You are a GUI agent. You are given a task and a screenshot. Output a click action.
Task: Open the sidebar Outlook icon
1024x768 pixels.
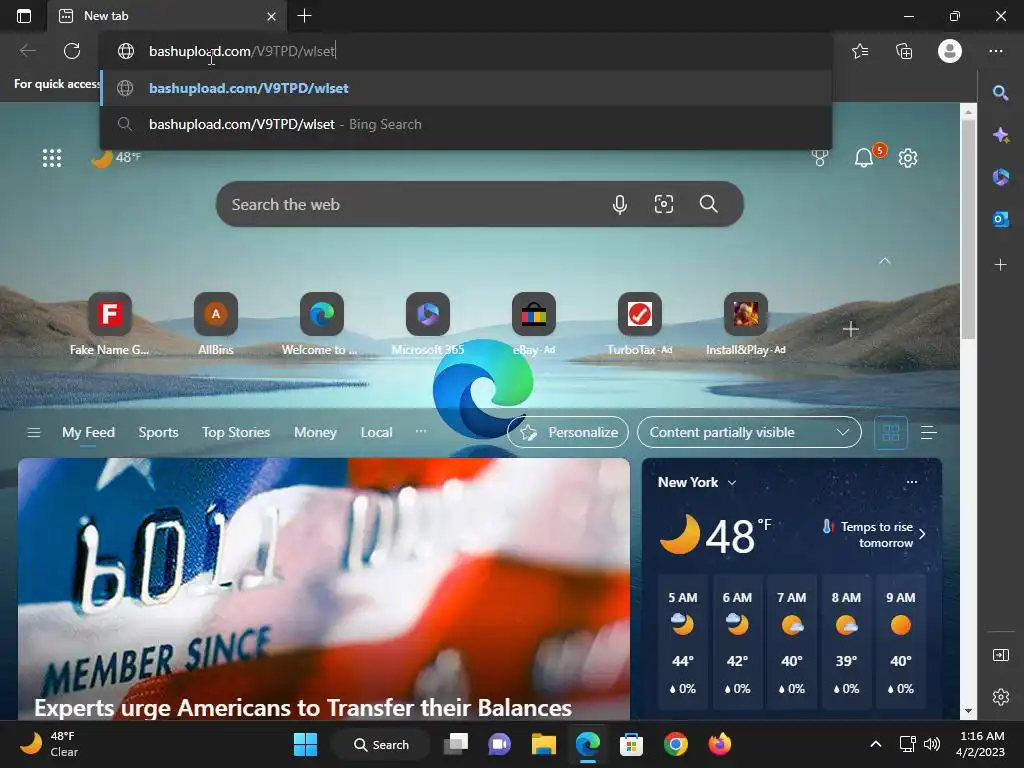click(x=1000, y=219)
